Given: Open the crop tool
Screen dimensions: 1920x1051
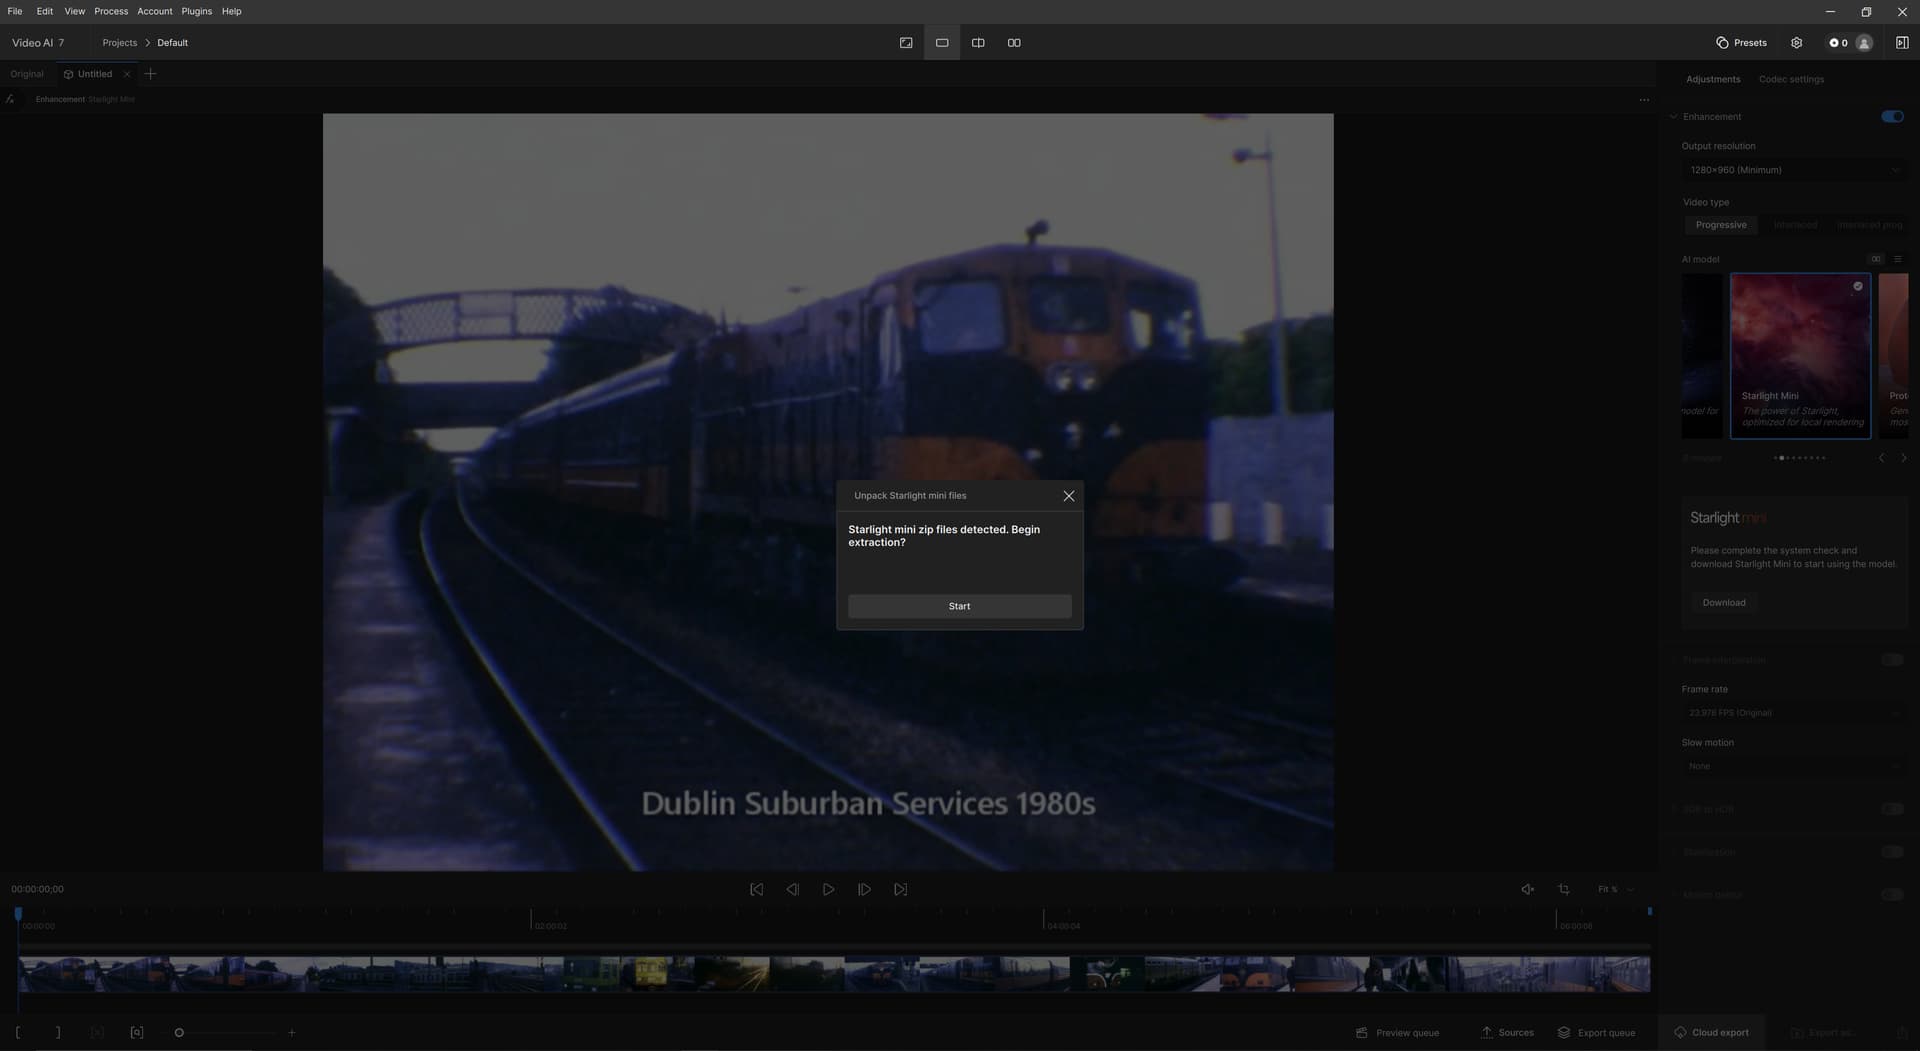Looking at the screenshot, I should (x=1563, y=889).
